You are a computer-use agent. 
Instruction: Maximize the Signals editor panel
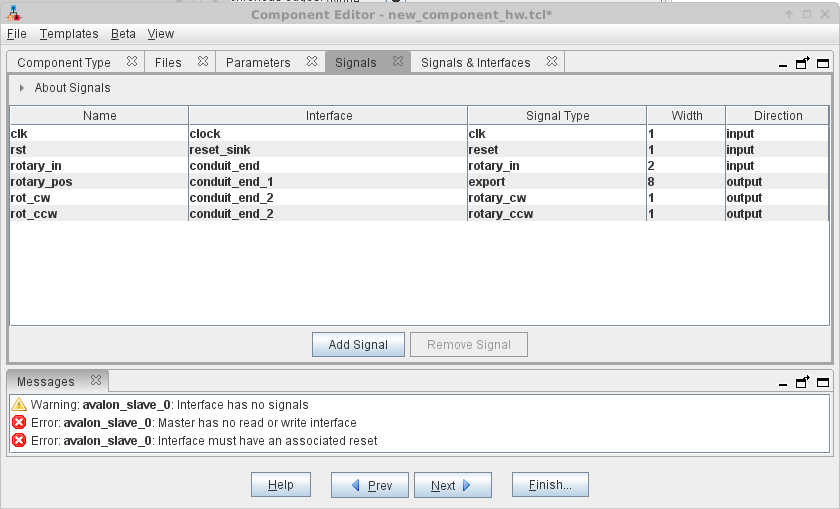(x=822, y=63)
